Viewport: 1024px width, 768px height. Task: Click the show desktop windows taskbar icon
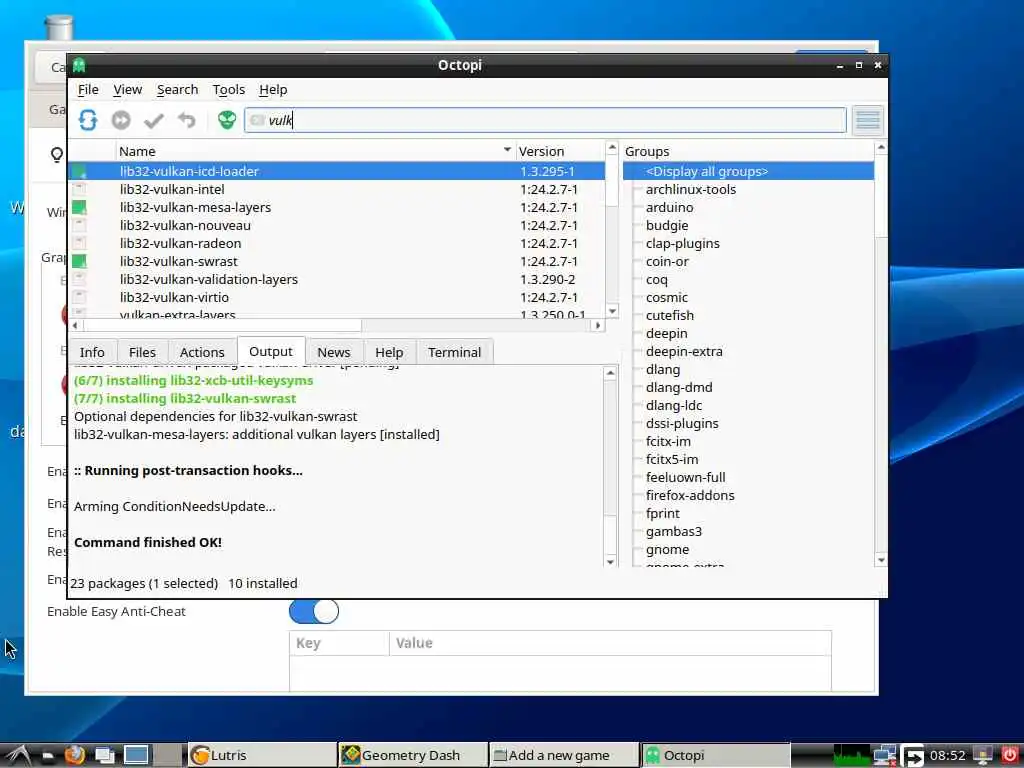pos(104,756)
